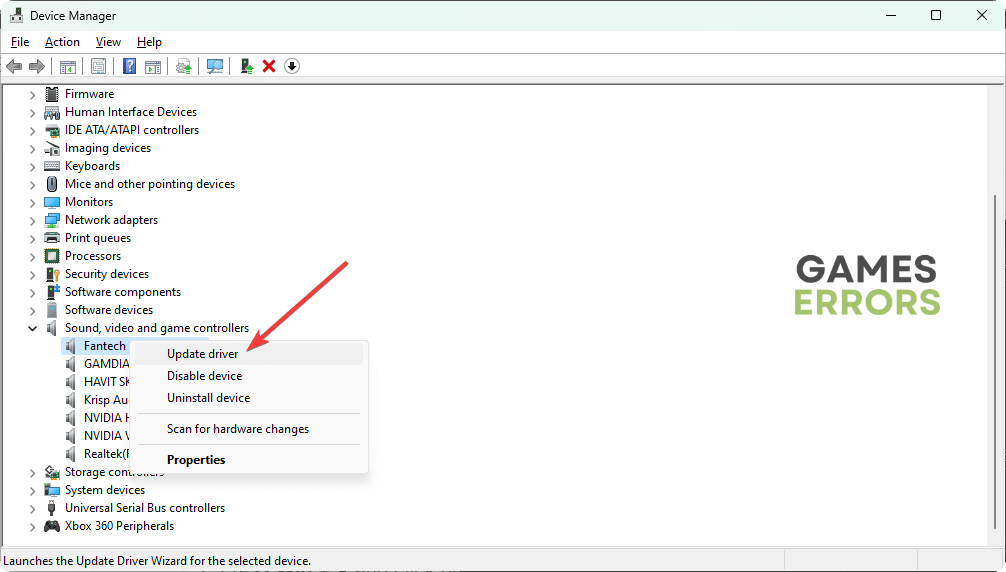Open the Action menu
This screenshot has height=572, width=1006.
62,42
